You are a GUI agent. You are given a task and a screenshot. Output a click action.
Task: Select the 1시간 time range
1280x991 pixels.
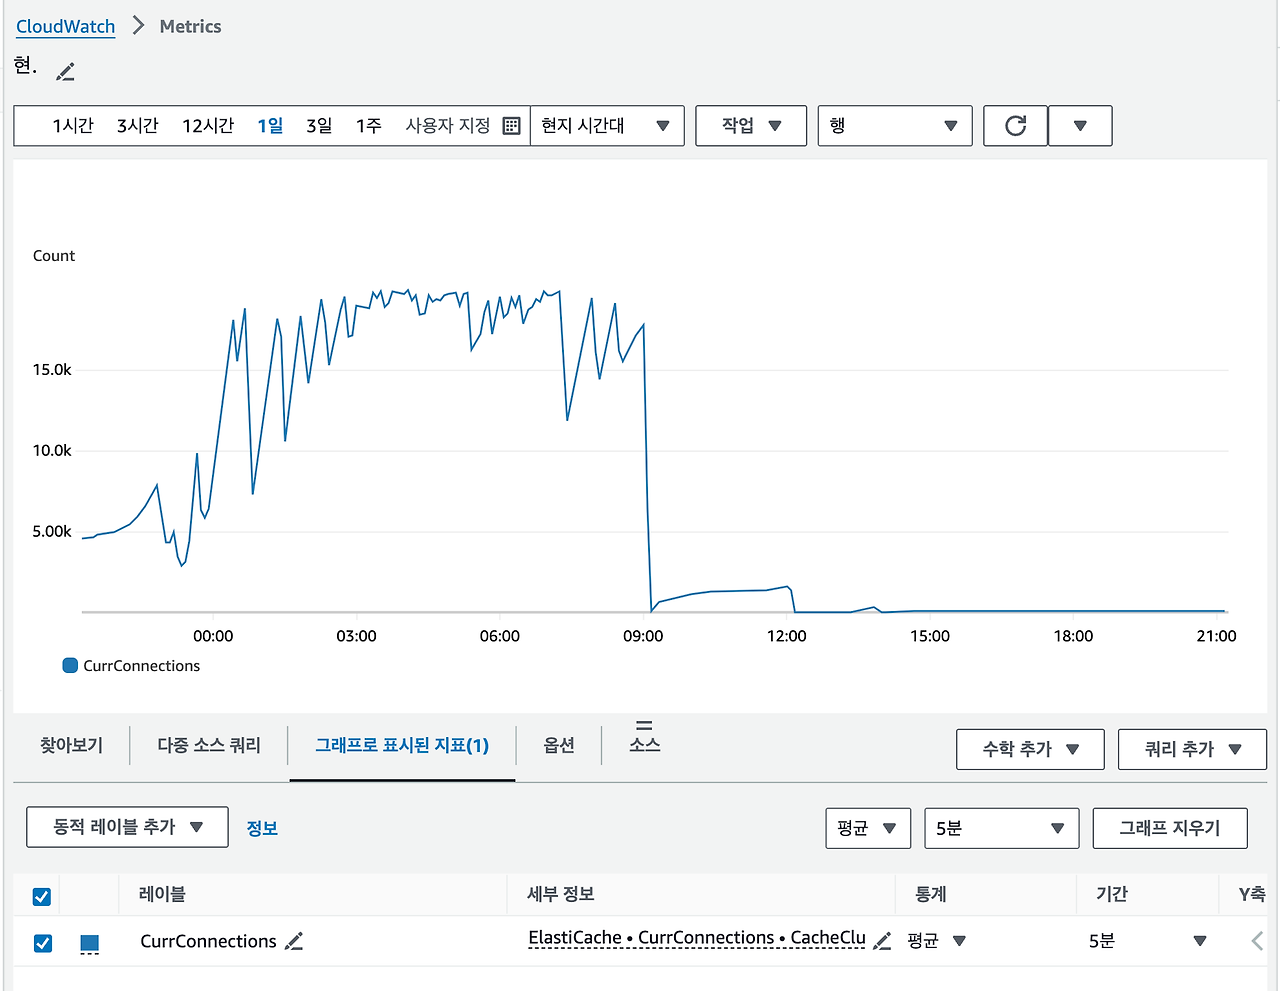pos(73,126)
